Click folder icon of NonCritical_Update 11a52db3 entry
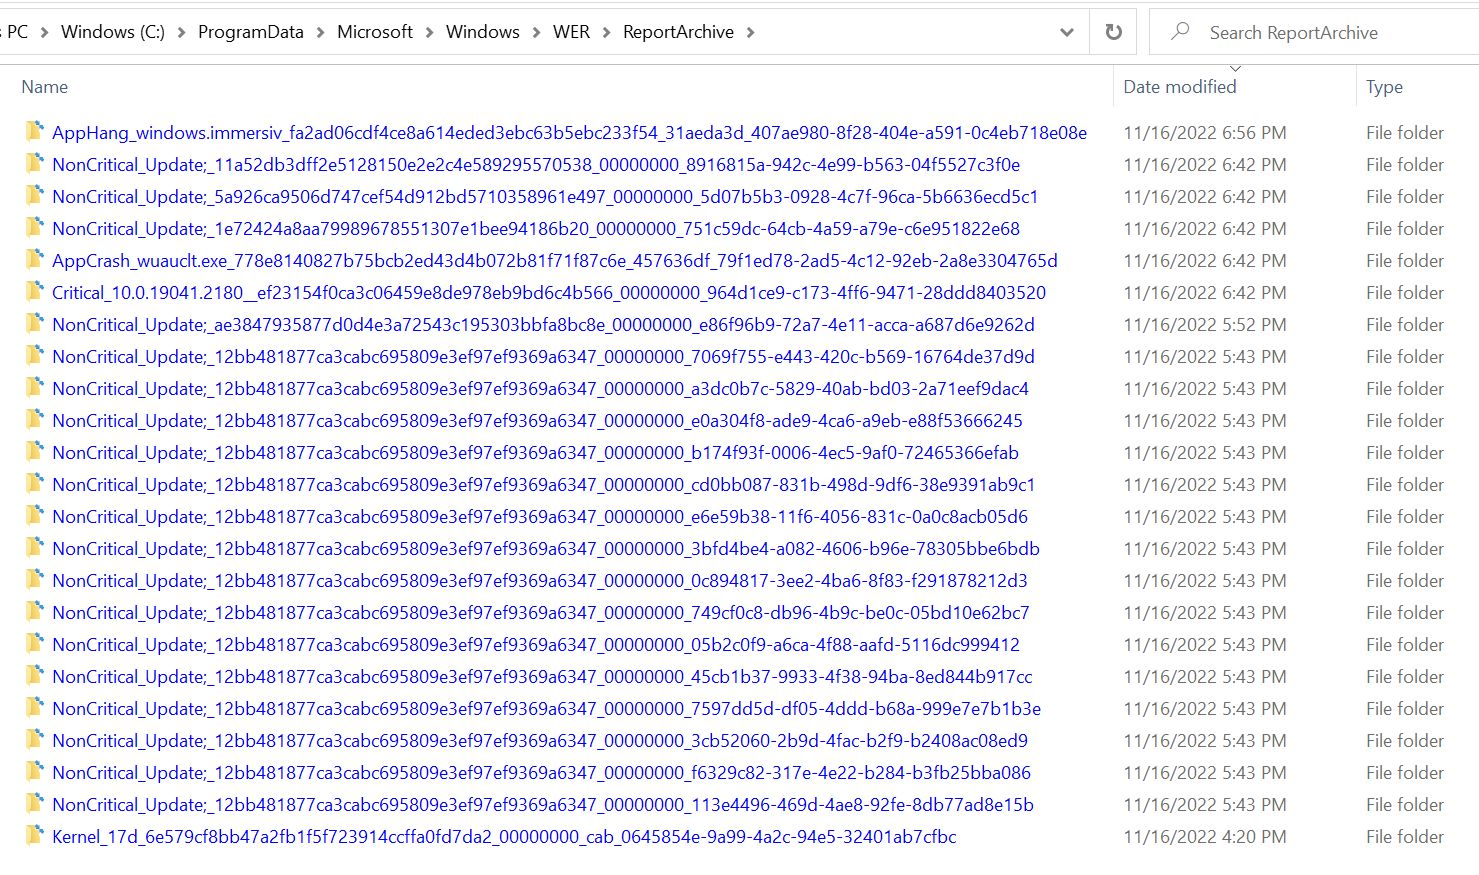The width and height of the screenshot is (1479, 875). tap(35, 164)
